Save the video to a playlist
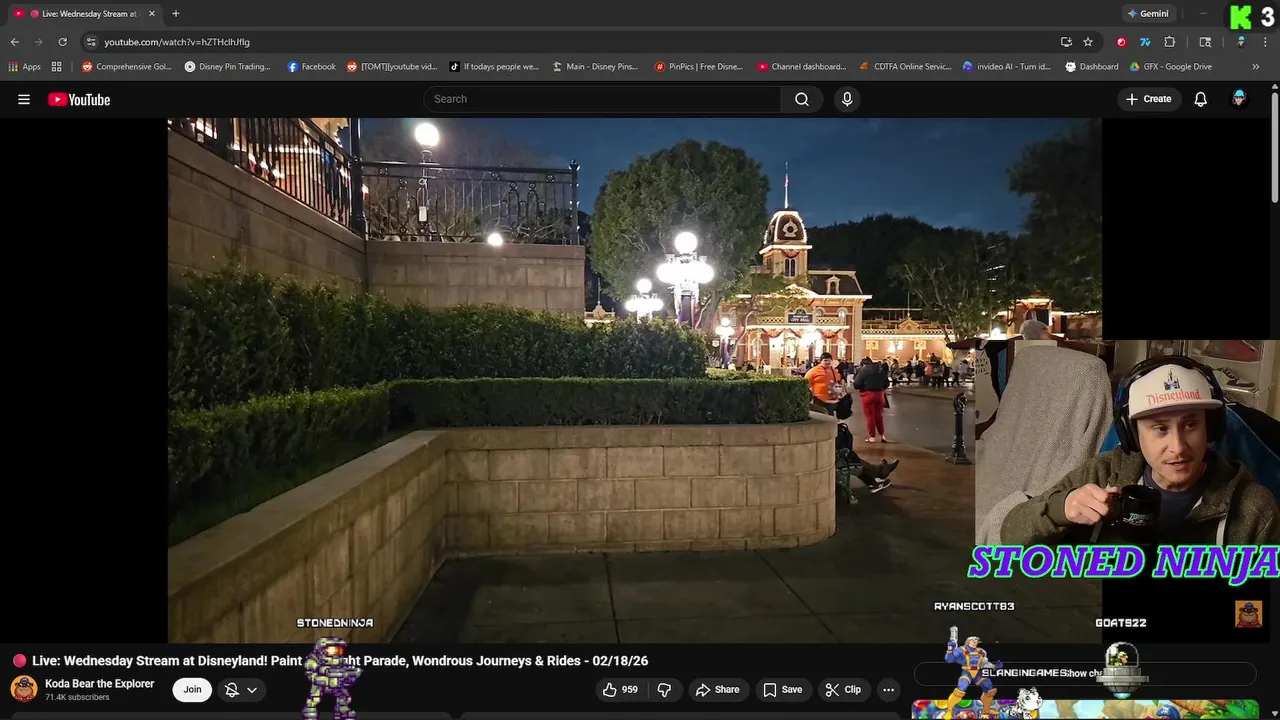The width and height of the screenshot is (1280, 720). coord(782,689)
